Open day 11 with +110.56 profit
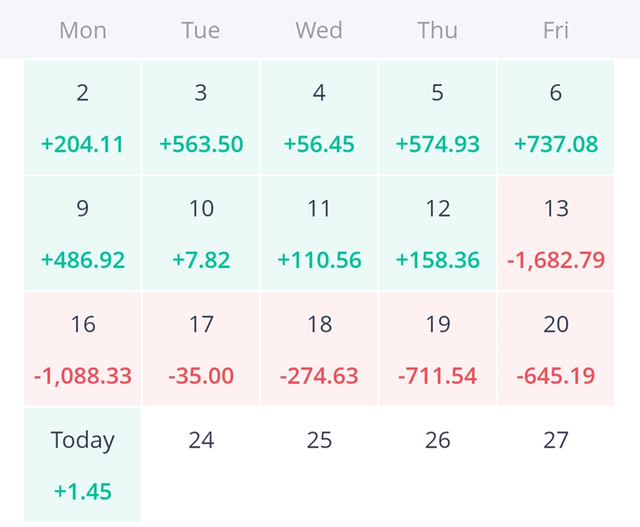The height and width of the screenshot is (527, 640). (x=319, y=234)
